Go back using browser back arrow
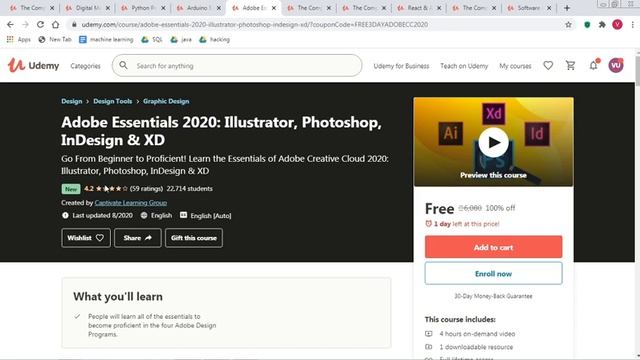This screenshot has height=360, width=640. point(10,24)
